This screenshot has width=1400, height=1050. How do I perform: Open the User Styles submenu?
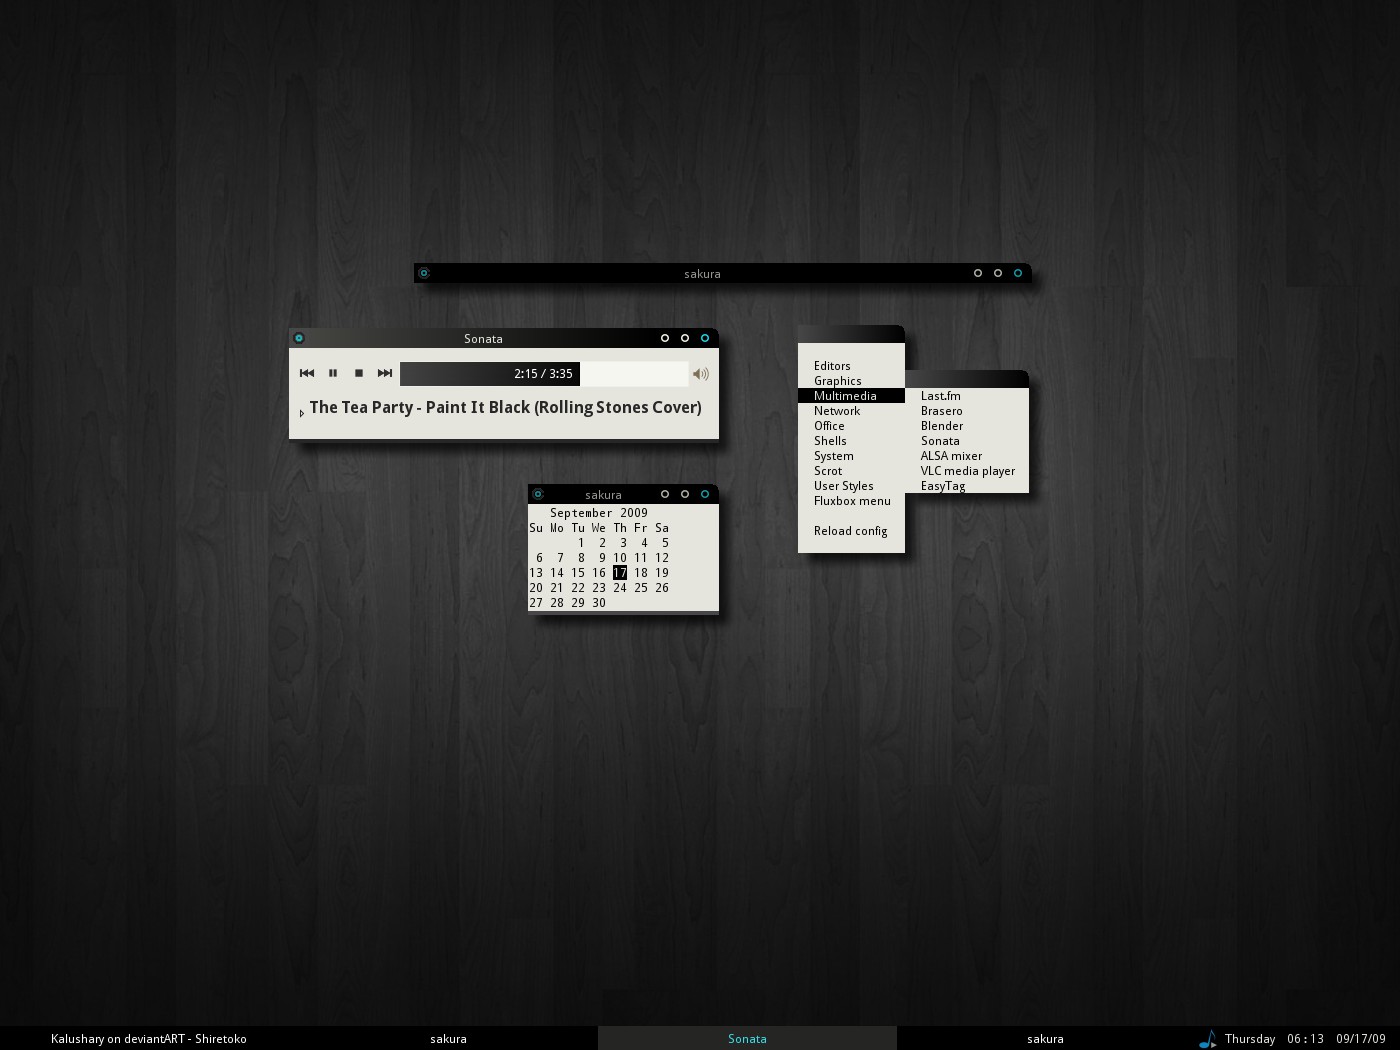point(851,486)
